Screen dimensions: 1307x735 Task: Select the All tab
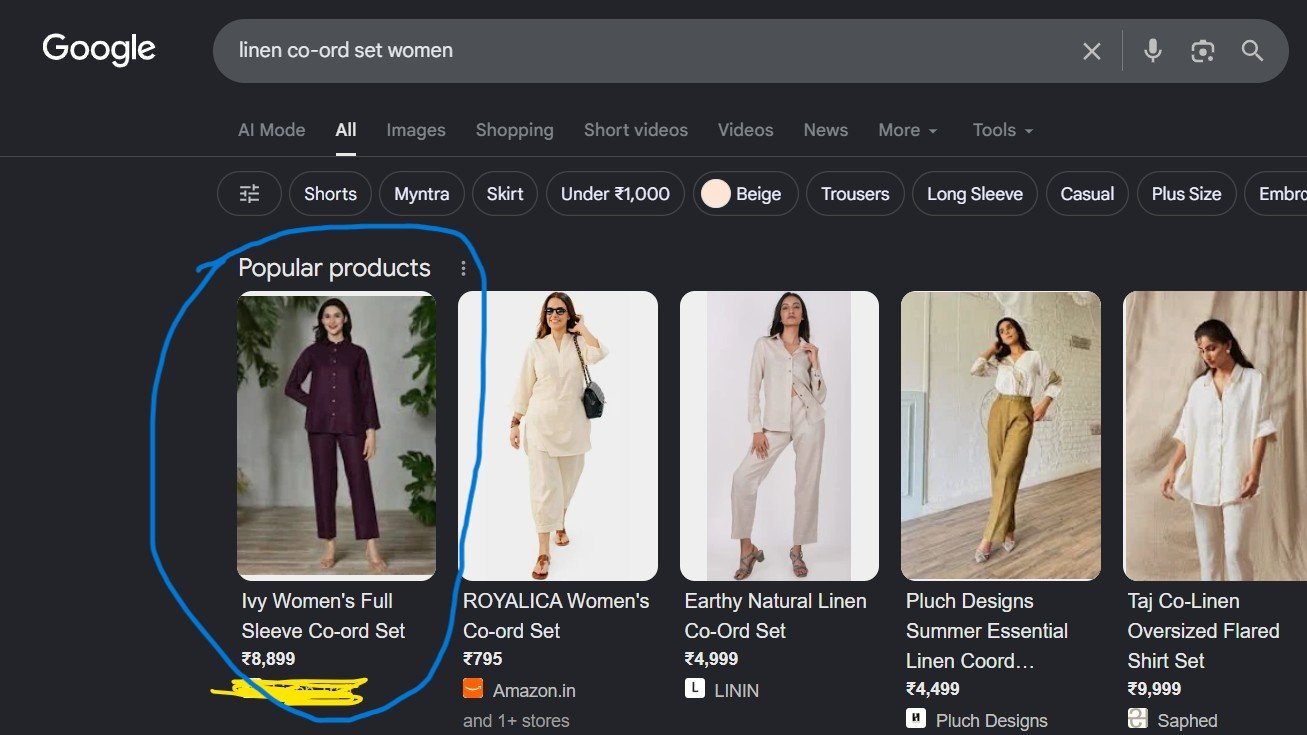coord(346,130)
